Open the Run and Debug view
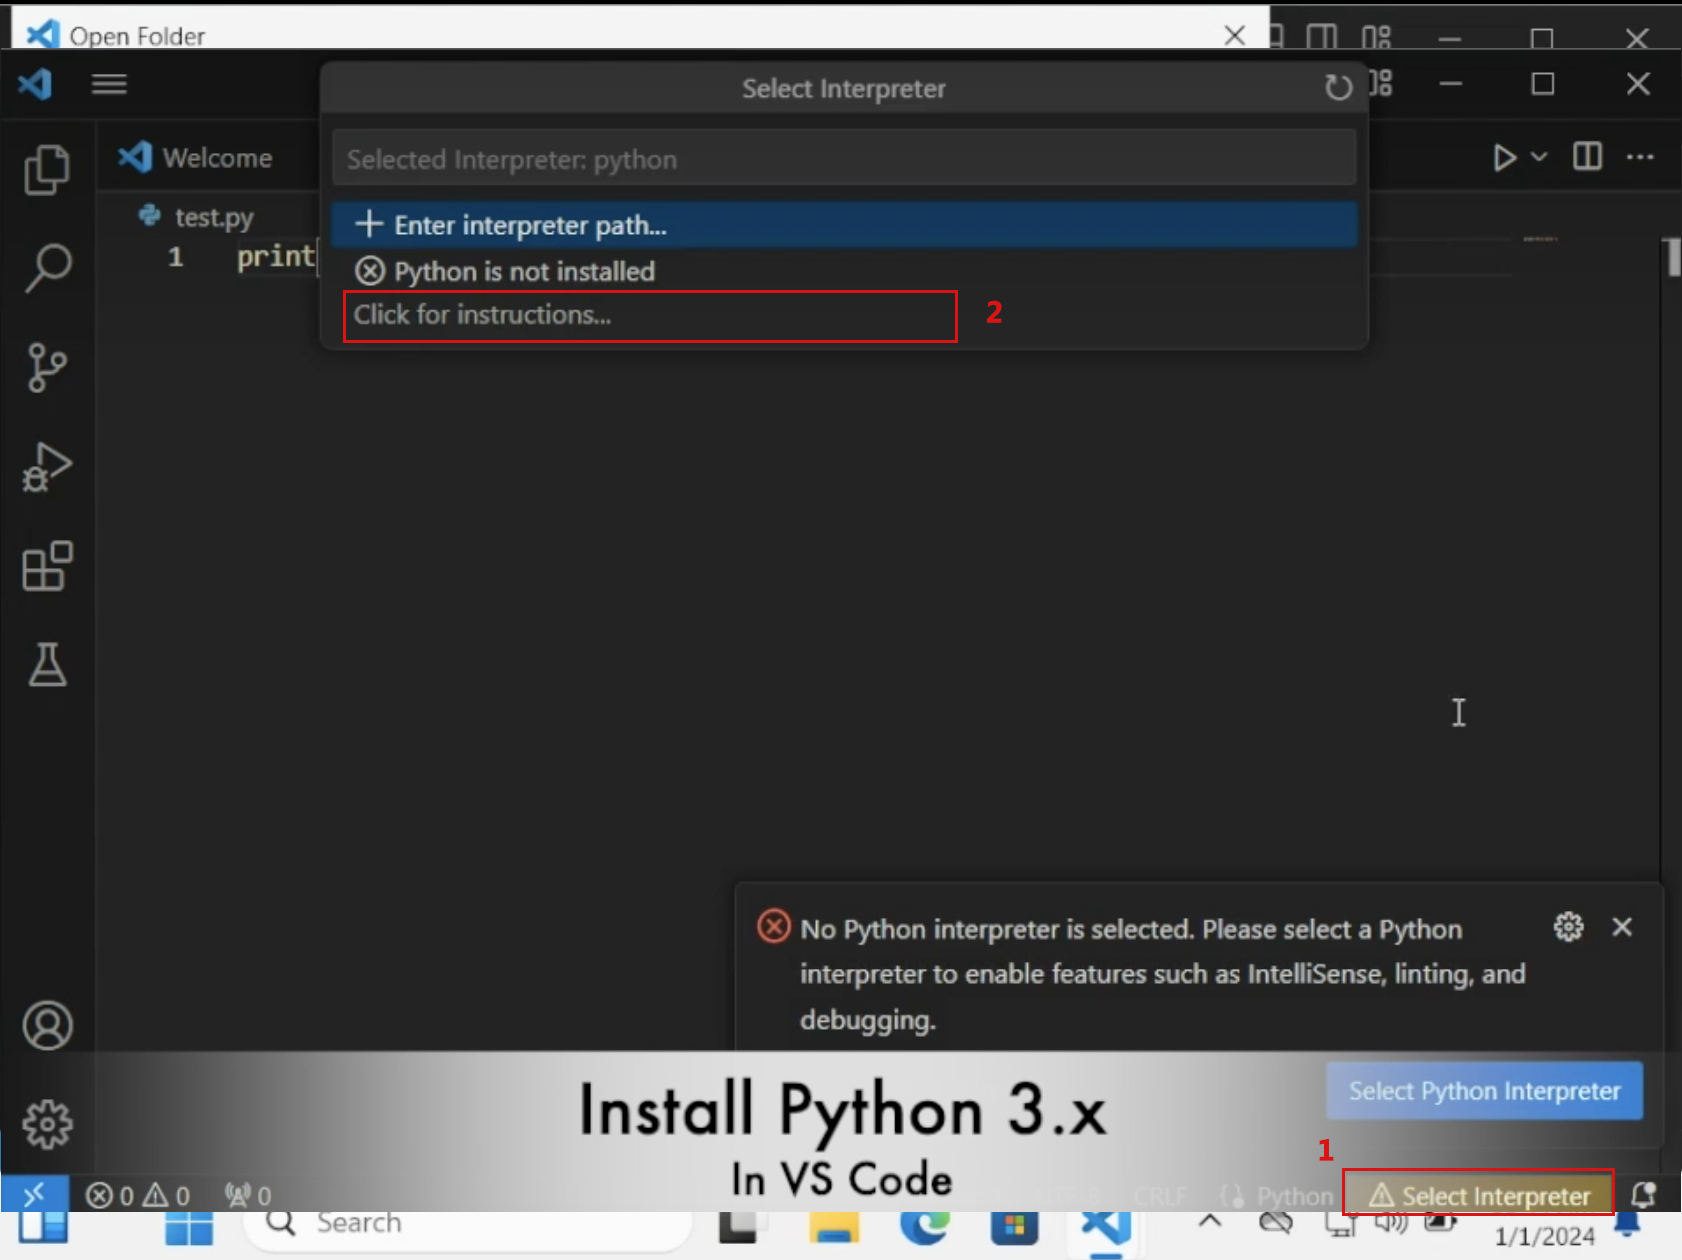Viewport: 1682px width, 1260px height. pyautogui.click(x=47, y=467)
